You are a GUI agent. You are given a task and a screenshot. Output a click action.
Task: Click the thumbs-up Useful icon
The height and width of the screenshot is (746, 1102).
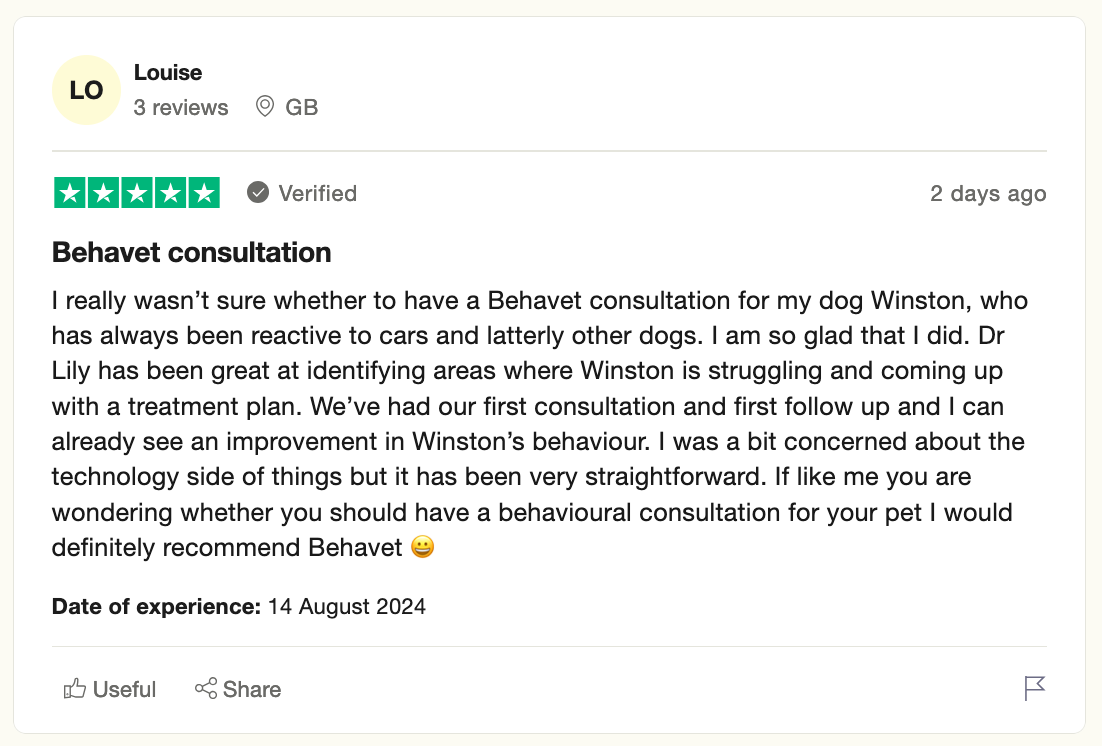coord(74,688)
